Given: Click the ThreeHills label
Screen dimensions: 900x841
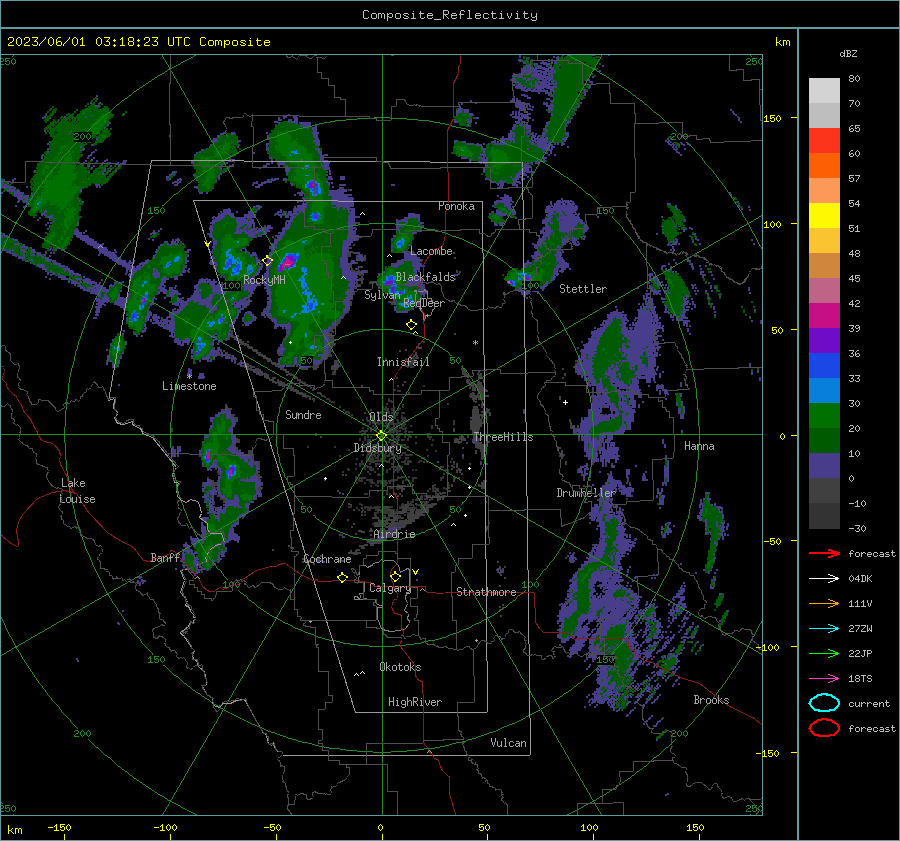Looking at the screenshot, I should coord(503,437).
